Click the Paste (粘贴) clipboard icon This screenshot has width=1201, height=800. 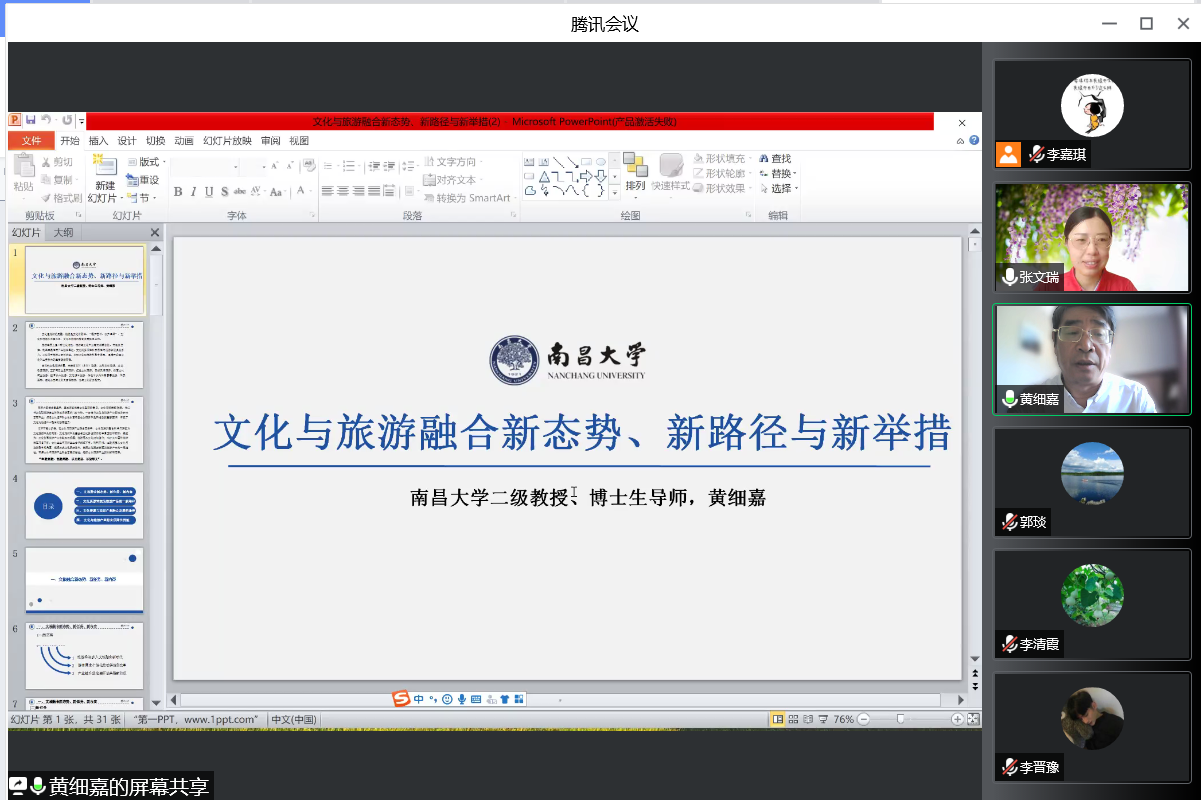[x=23, y=168]
